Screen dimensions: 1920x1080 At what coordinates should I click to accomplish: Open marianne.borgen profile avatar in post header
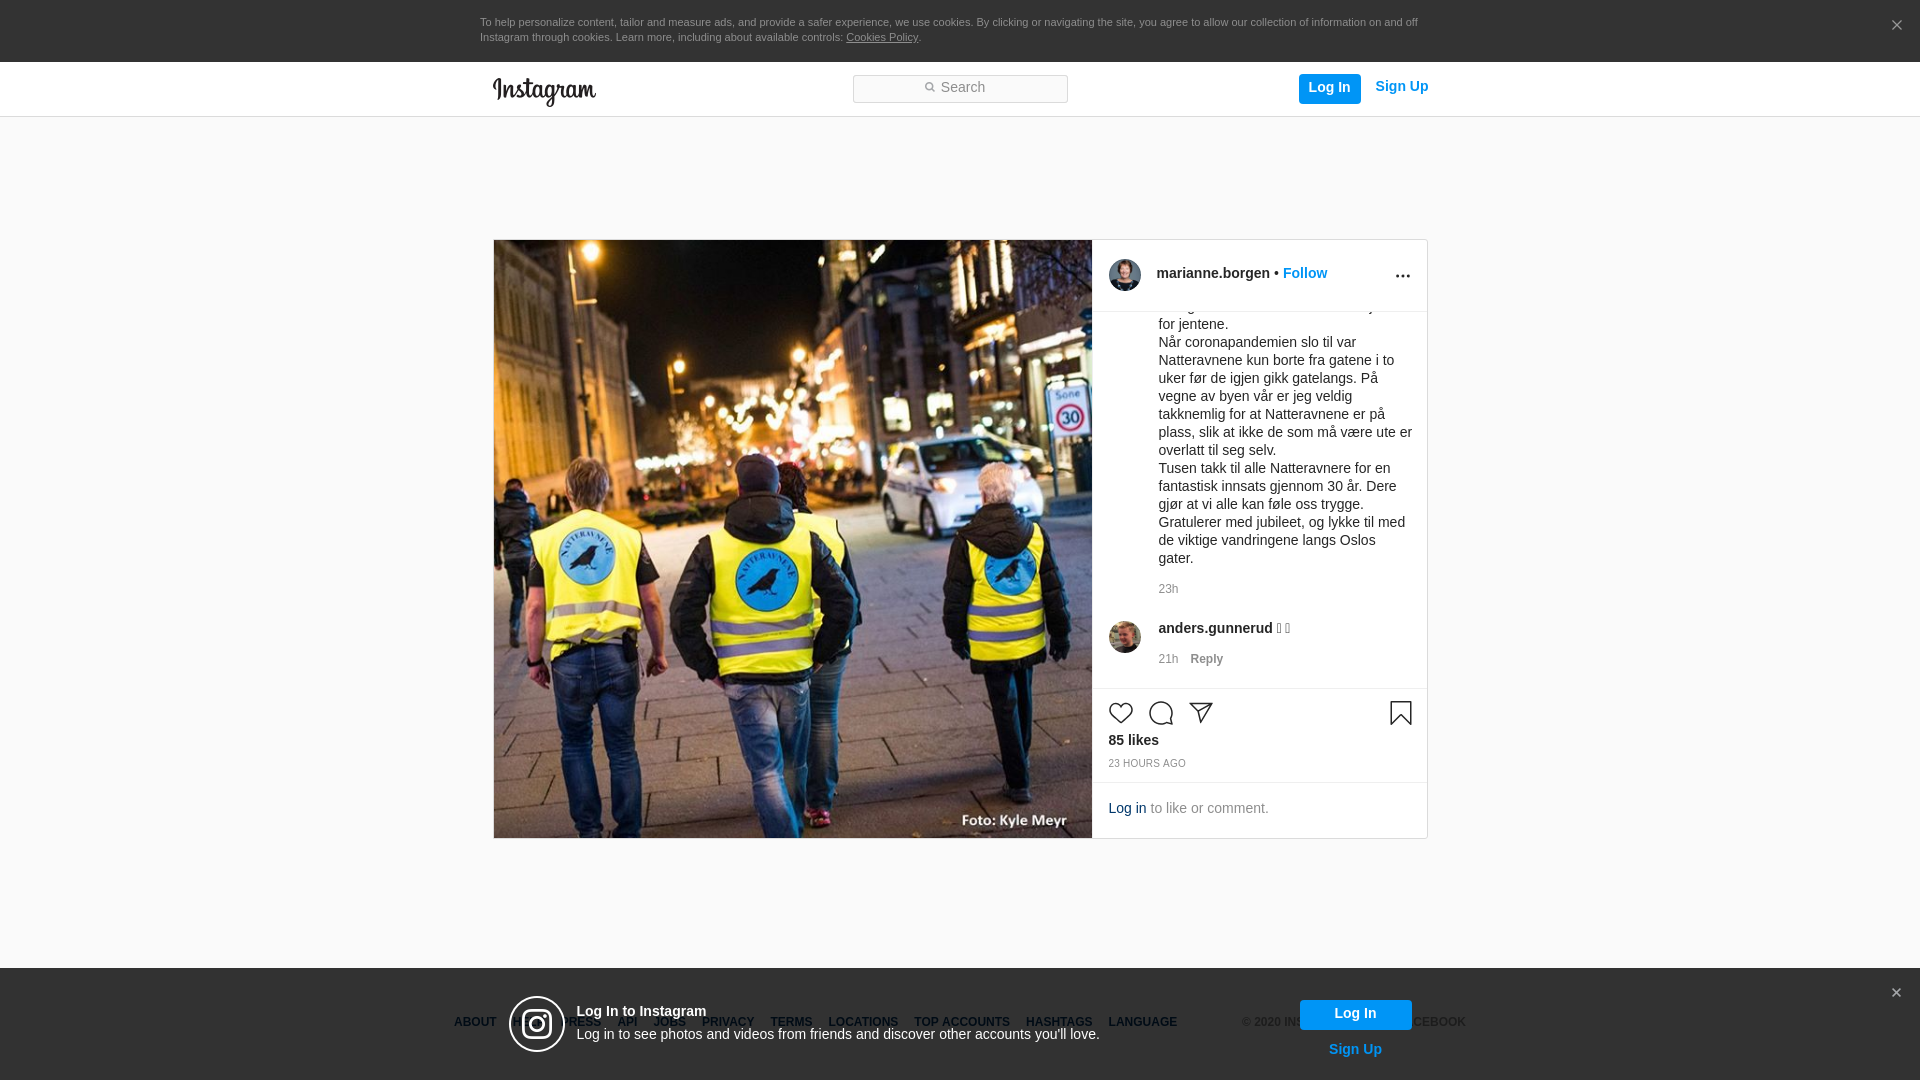coord(1125,275)
